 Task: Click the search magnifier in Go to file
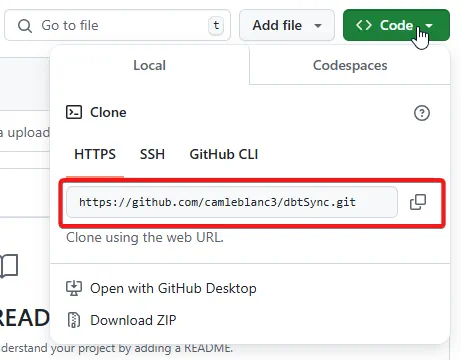(25, 26)
